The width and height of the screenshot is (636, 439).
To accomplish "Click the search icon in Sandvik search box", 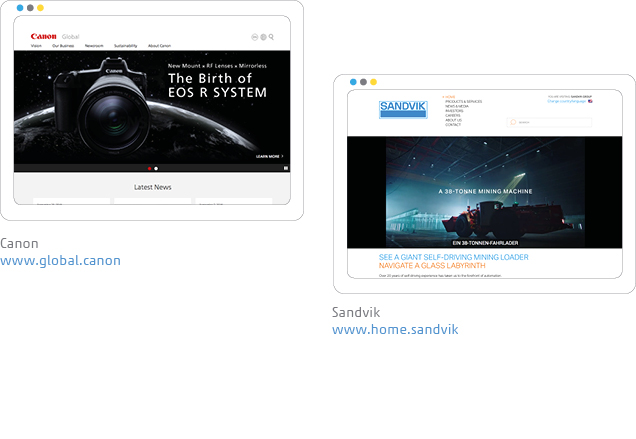I will 513,122.
